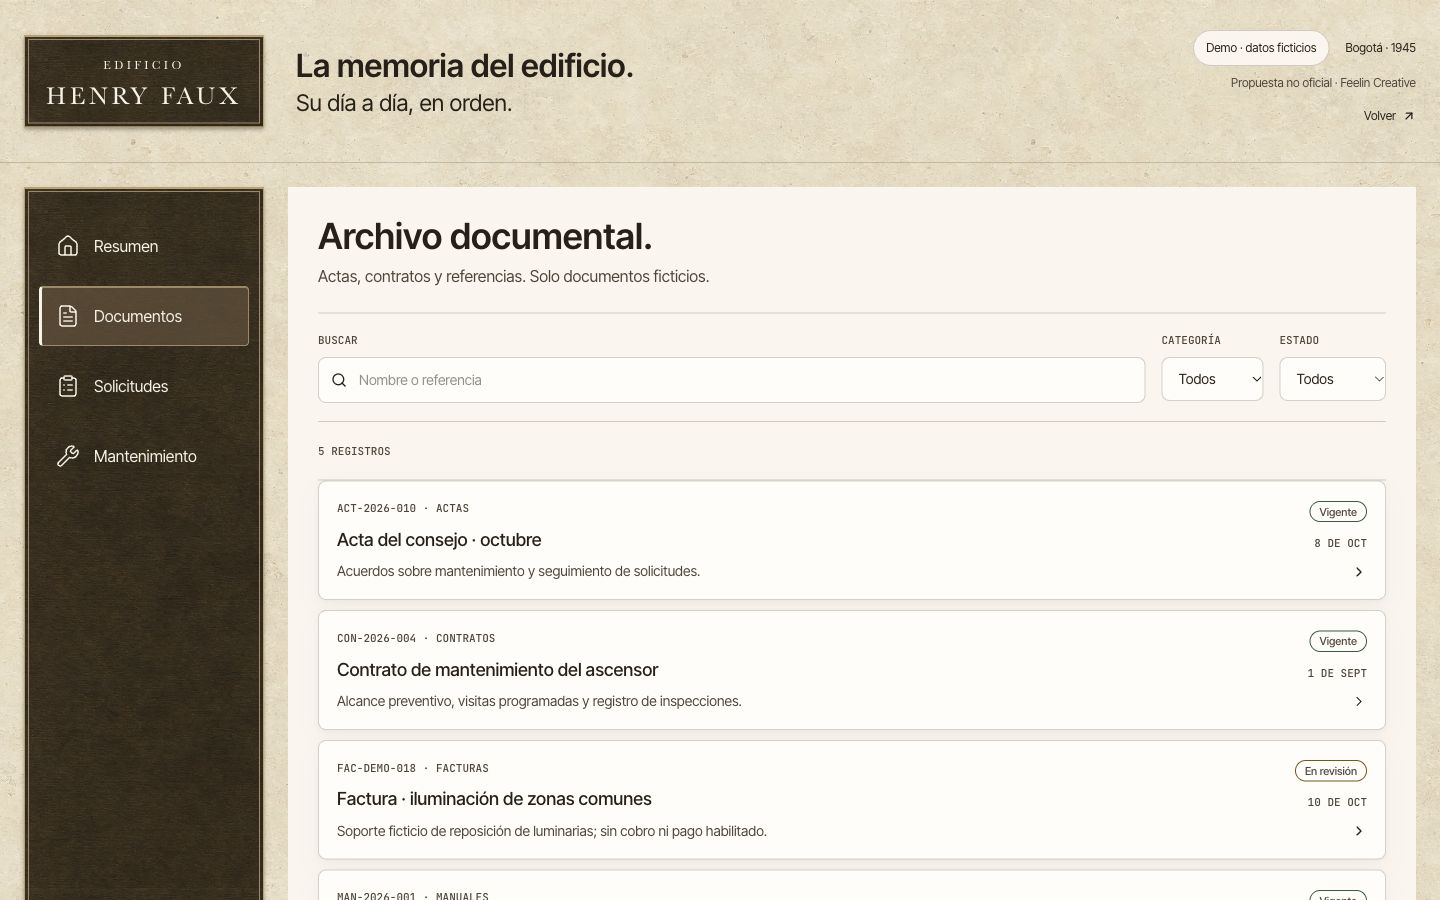Image resolution: width=1440 pixels, height=900 pixels.
Task: Open the ascensor contract via its chevron
Action: coord(1358,702)
